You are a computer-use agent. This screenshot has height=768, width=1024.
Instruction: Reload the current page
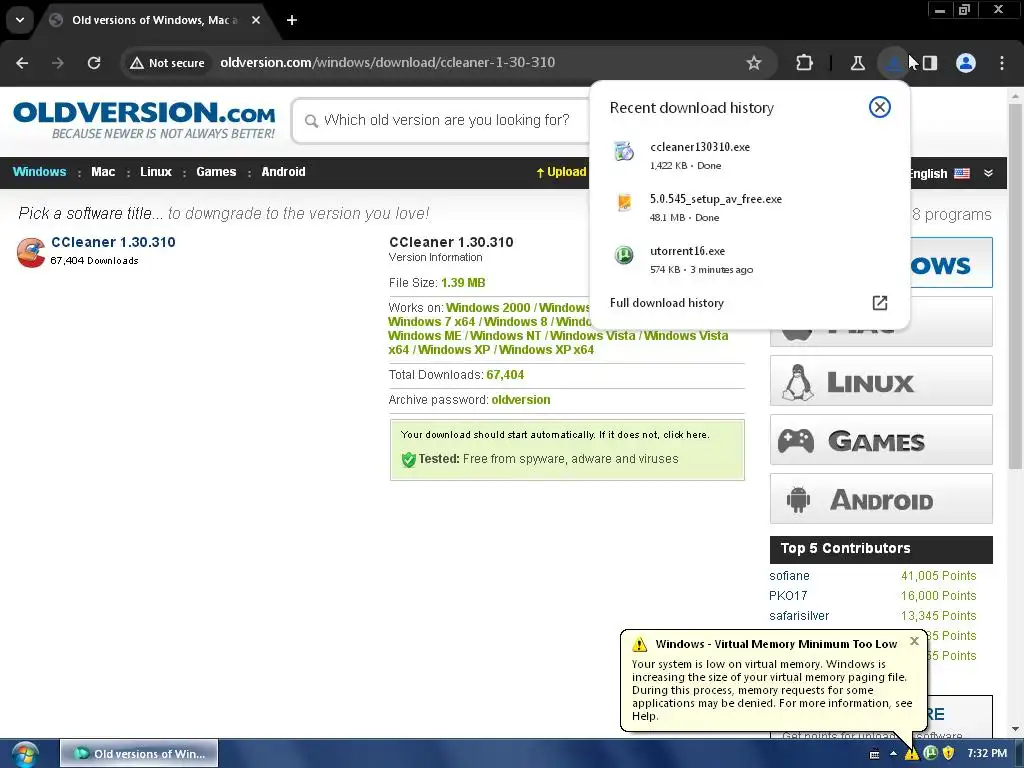(x=94, y=63)
